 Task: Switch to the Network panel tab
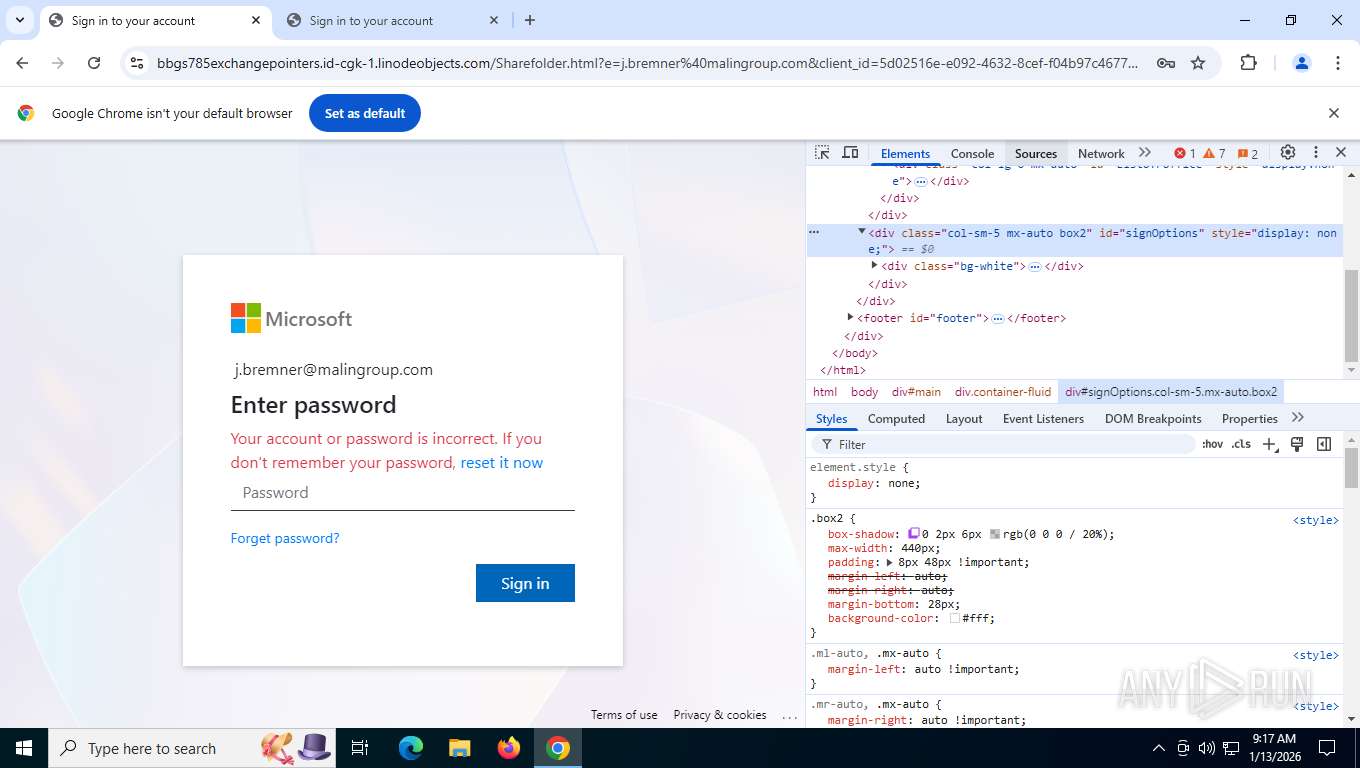coord(1101,154)
